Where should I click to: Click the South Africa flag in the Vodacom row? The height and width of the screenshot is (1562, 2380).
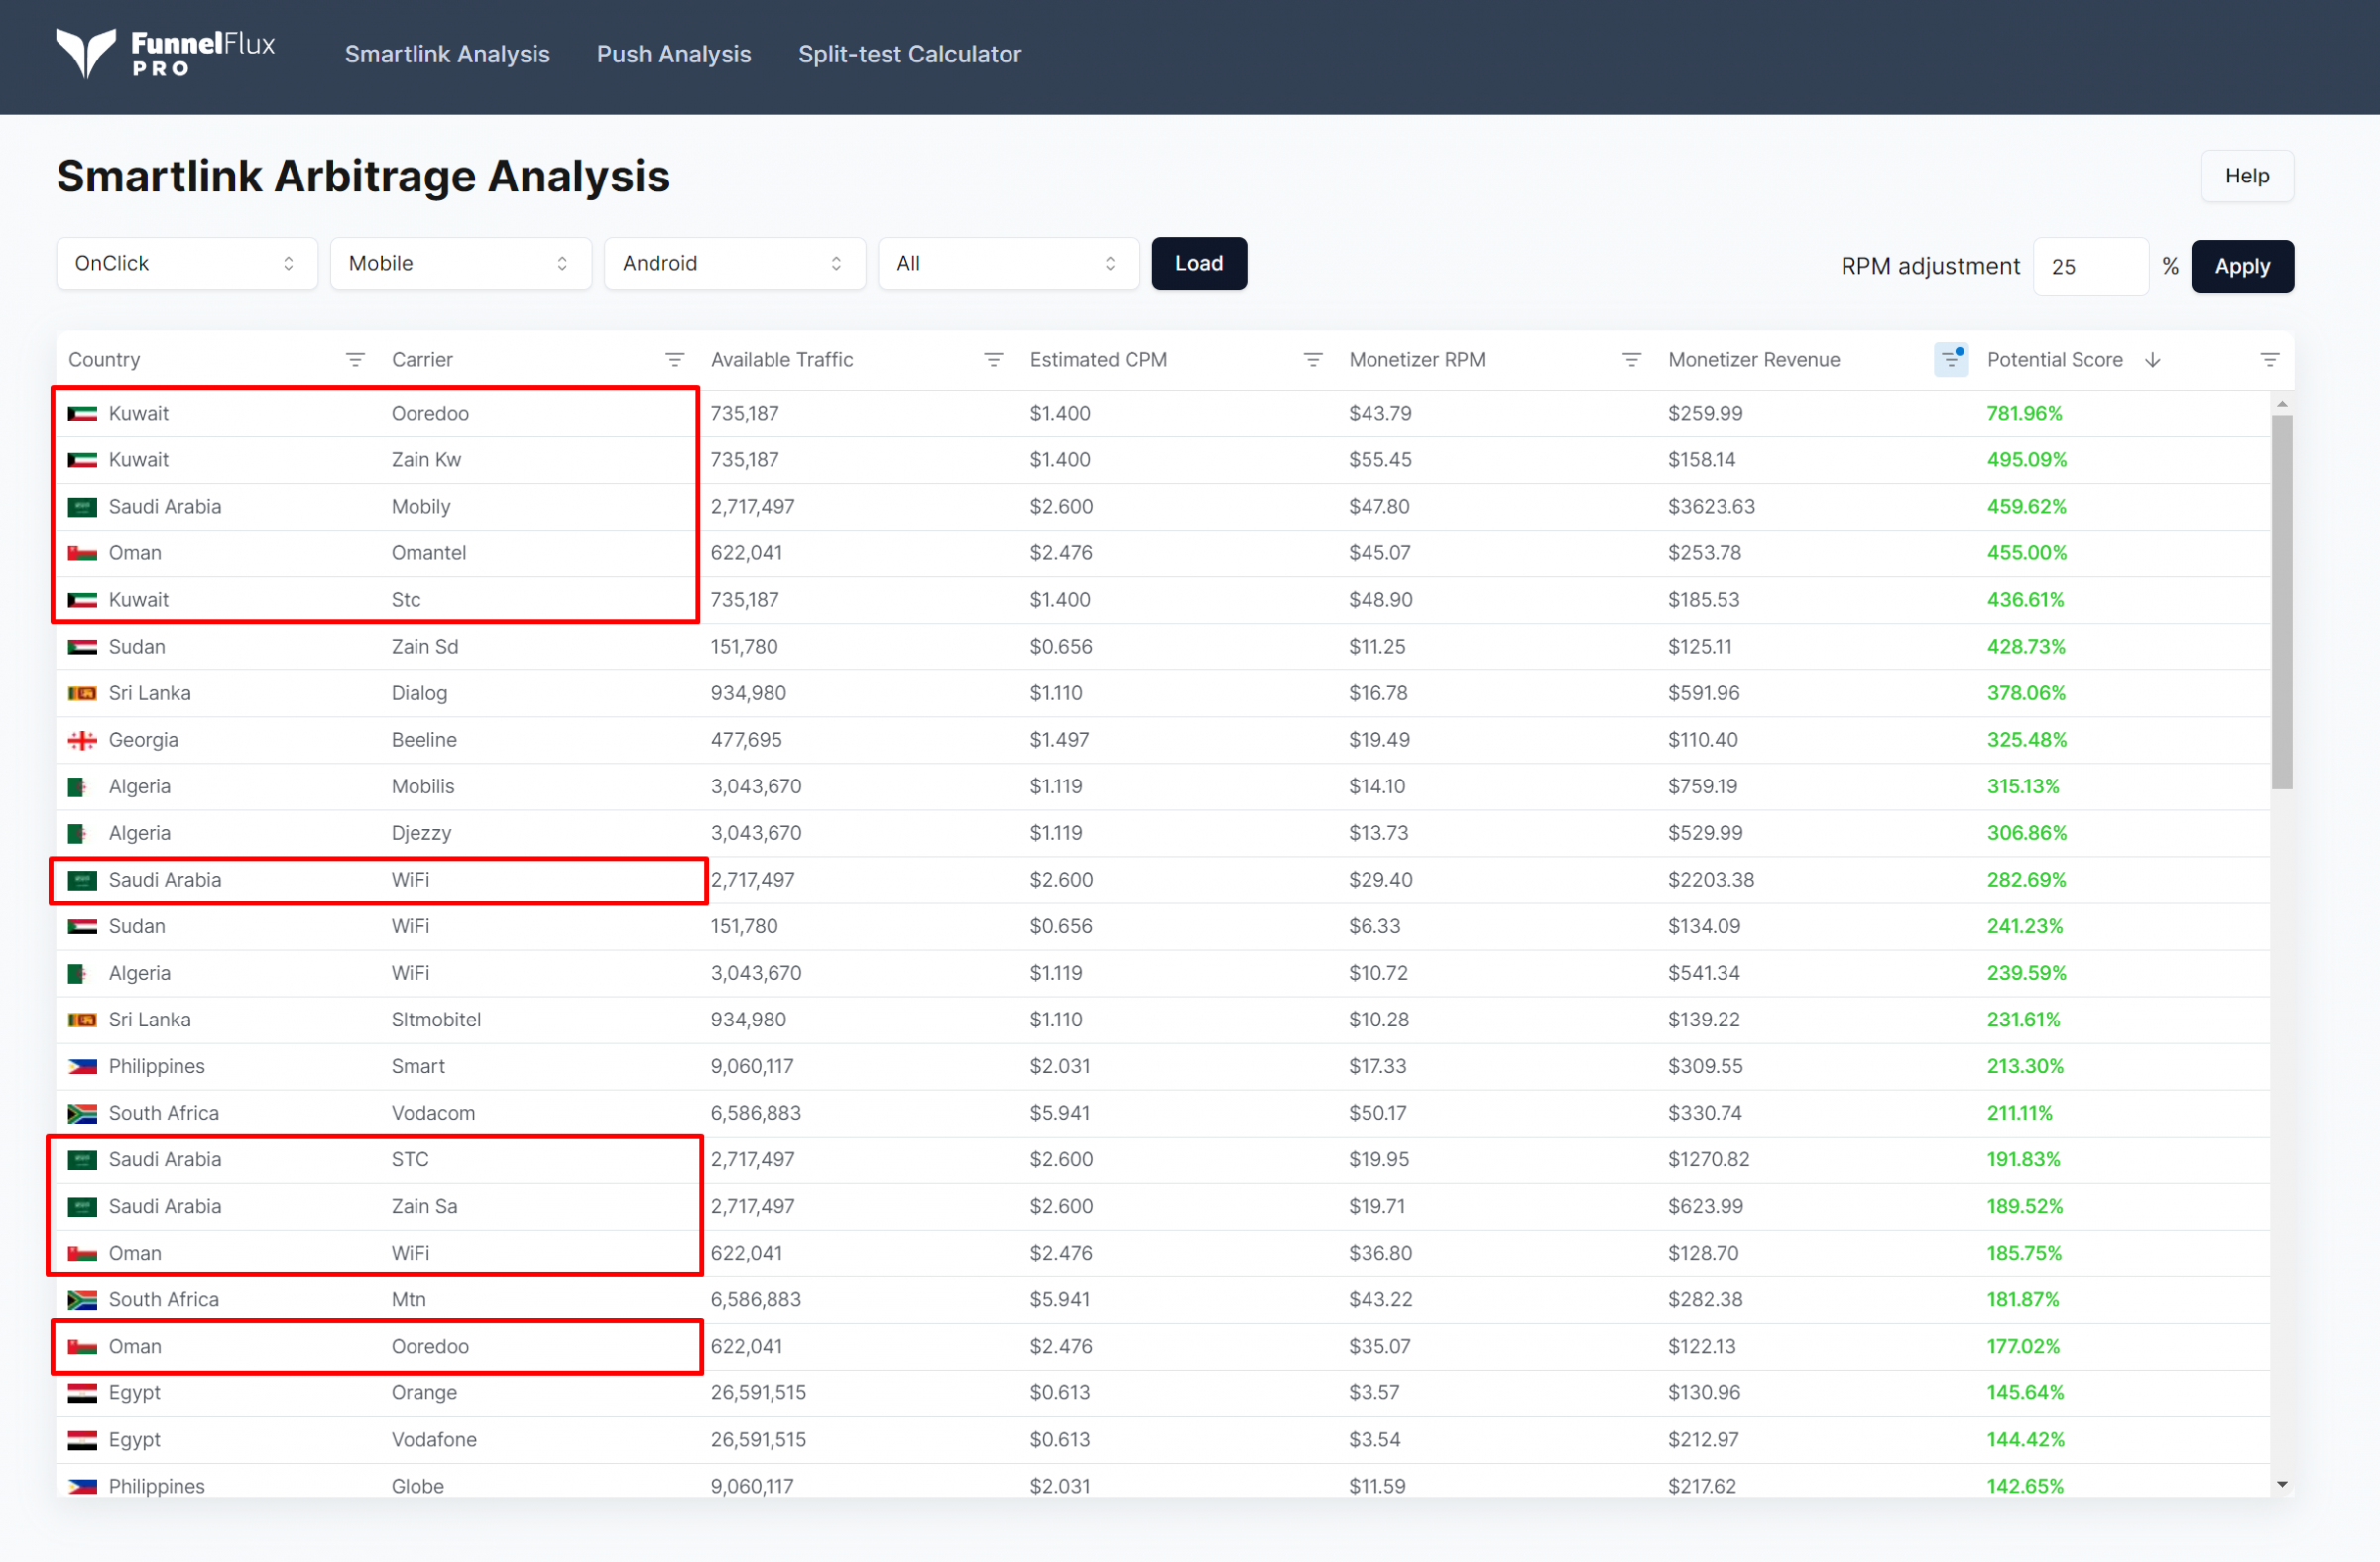82,1113
